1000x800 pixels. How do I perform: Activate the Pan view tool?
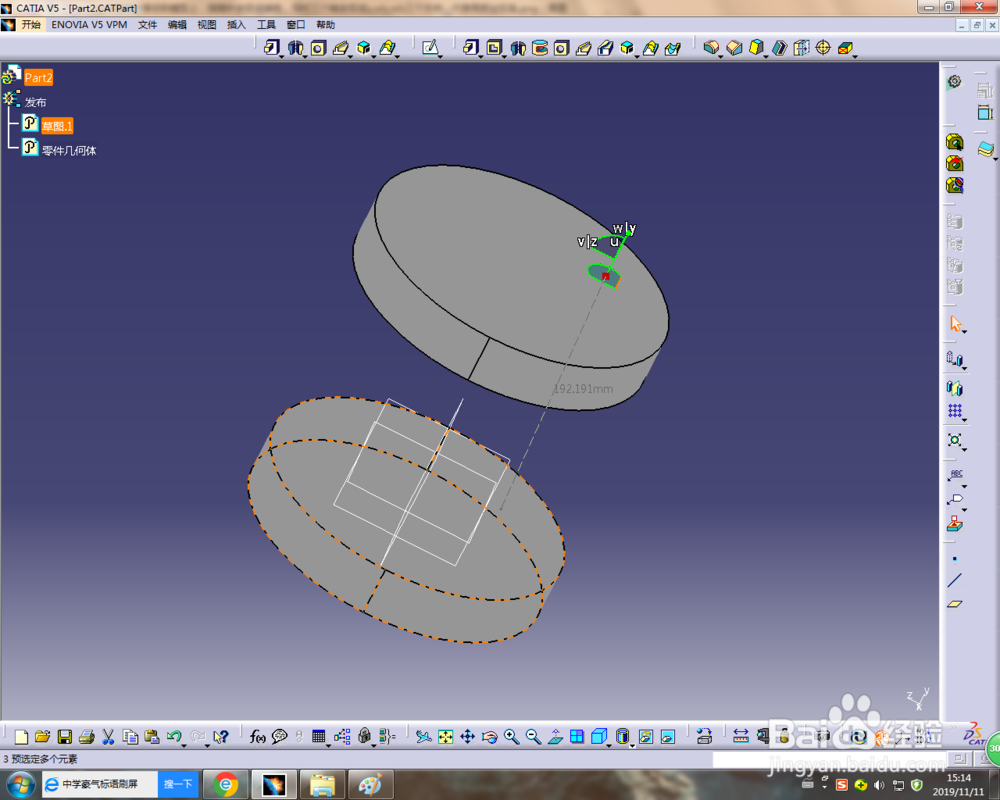pyautogui.click(x=467, y=737)
